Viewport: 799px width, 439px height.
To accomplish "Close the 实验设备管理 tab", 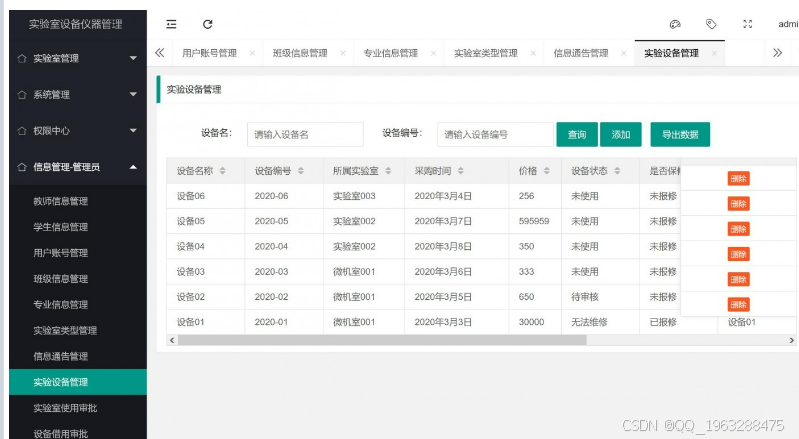I will tap(714, 53).
